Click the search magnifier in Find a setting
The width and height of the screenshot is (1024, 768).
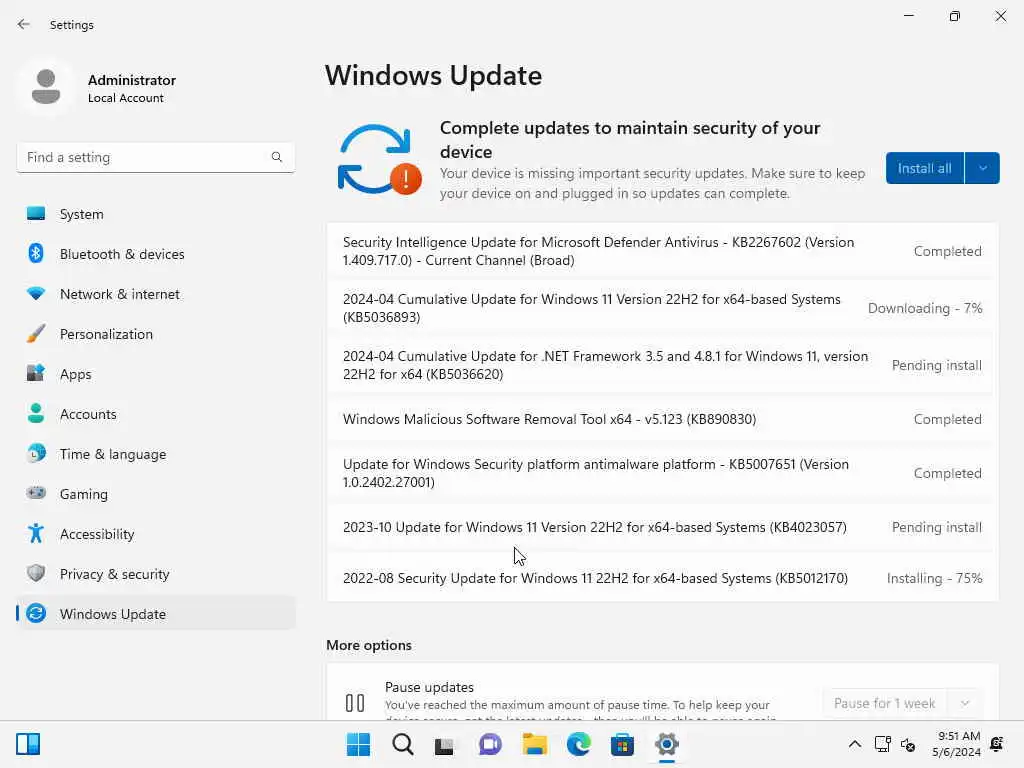click(x=277, y=157)
